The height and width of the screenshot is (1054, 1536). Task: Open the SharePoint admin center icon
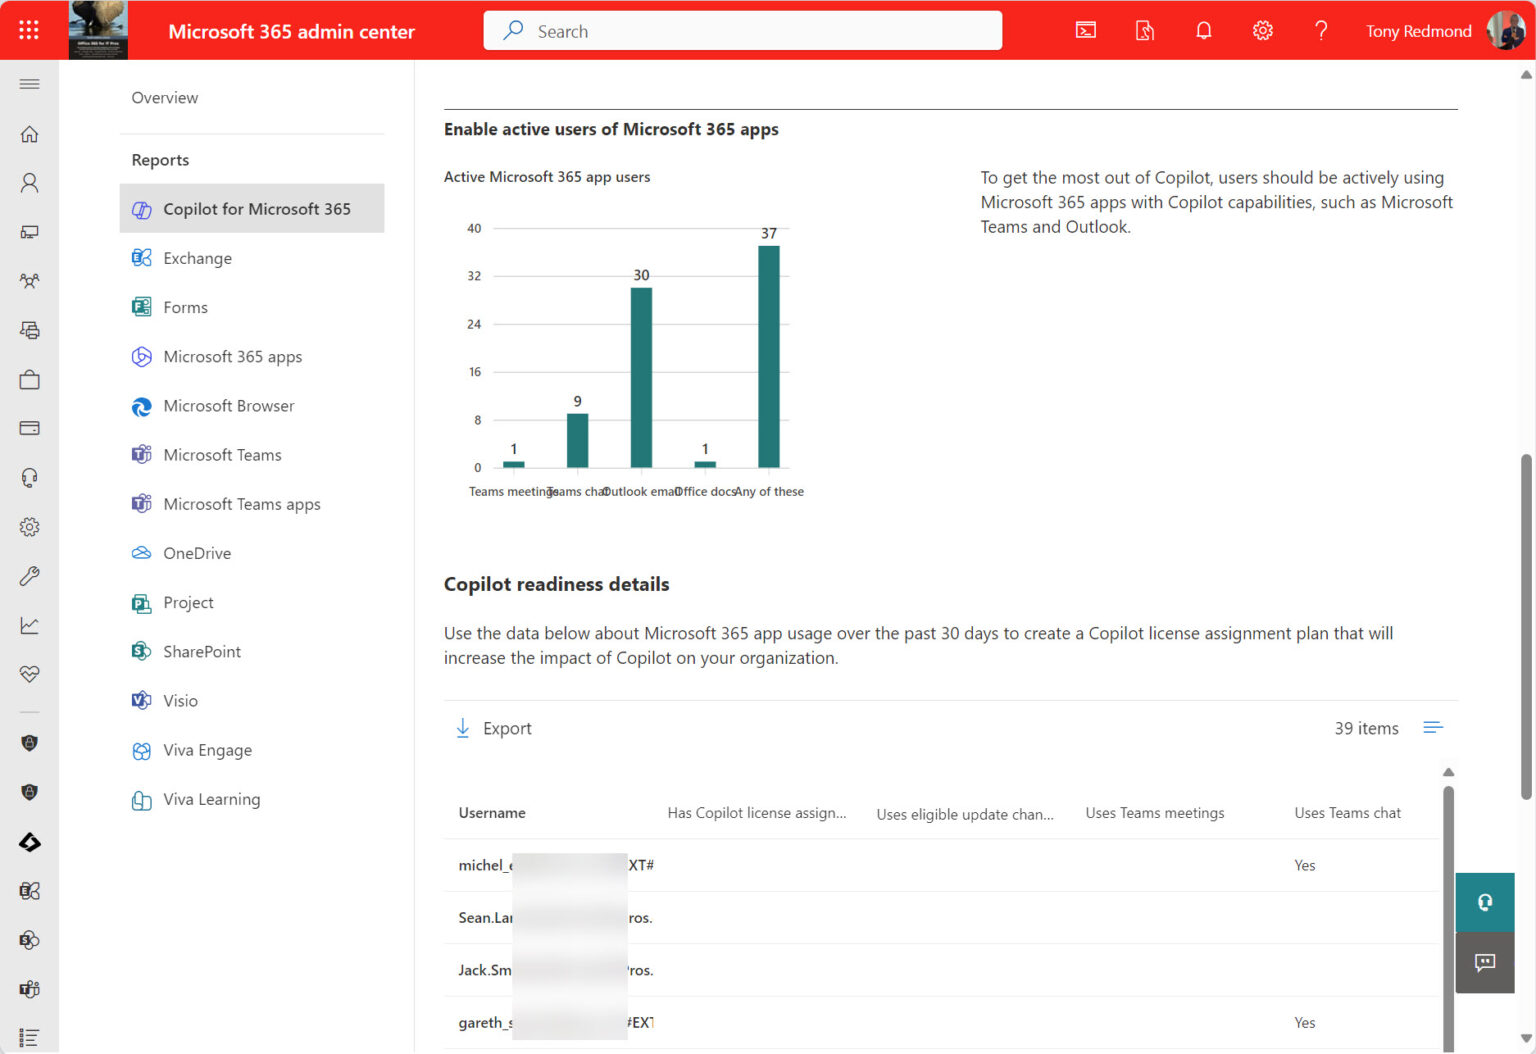29,940
